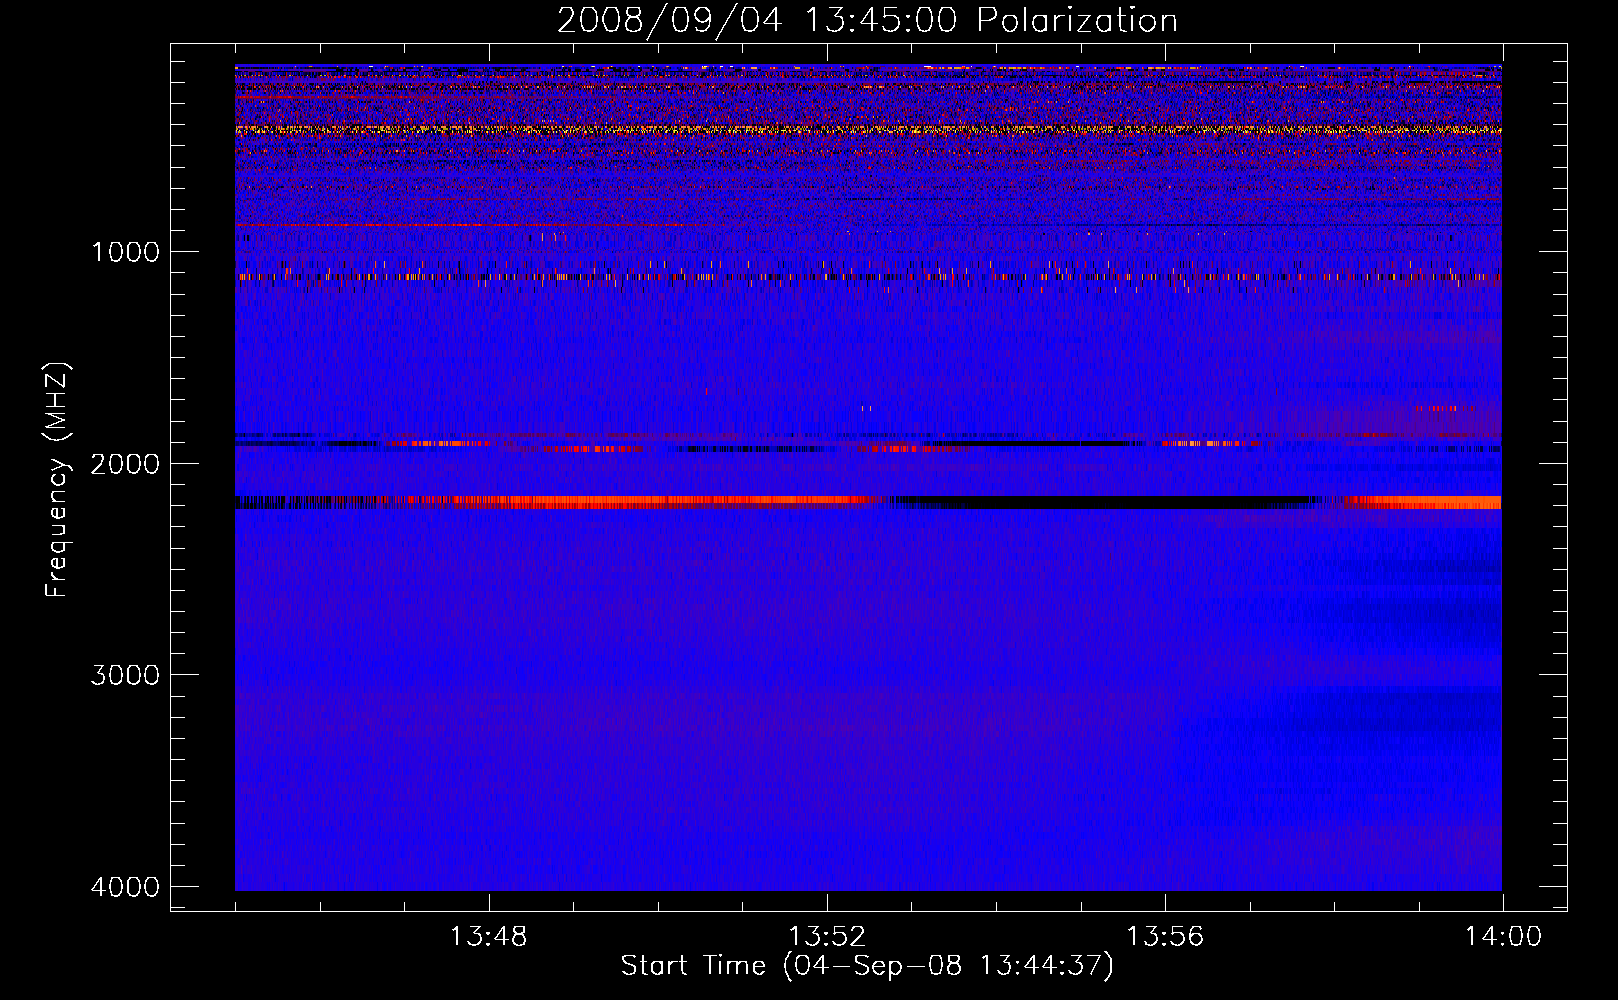Click the 2000 frequency tick label
The image size is (1618, 1000).
(125, 463)
